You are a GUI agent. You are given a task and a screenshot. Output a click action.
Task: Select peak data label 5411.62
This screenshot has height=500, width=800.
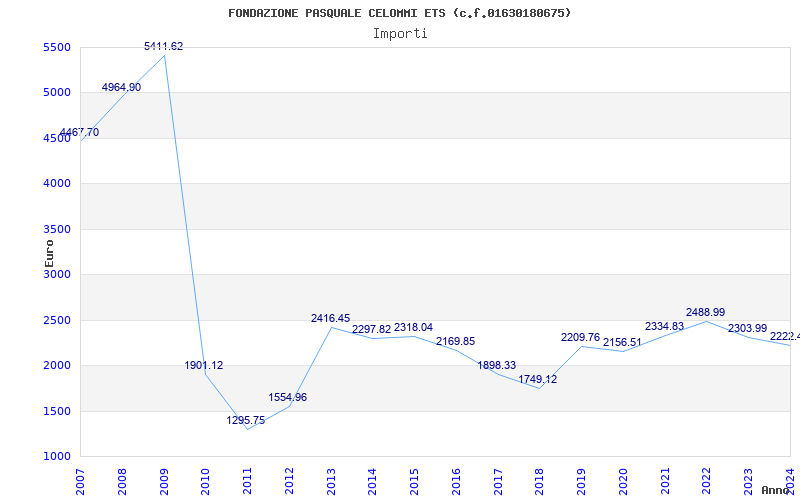[x=163, y=46]
